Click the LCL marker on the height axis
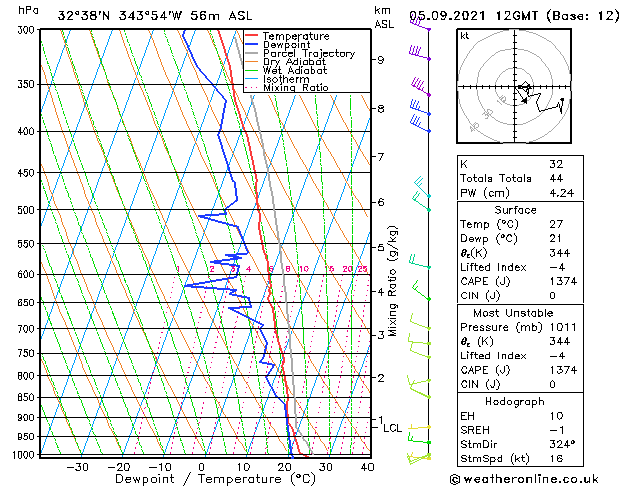Screen dimensions: 629x486 click(x=392, y=428)
